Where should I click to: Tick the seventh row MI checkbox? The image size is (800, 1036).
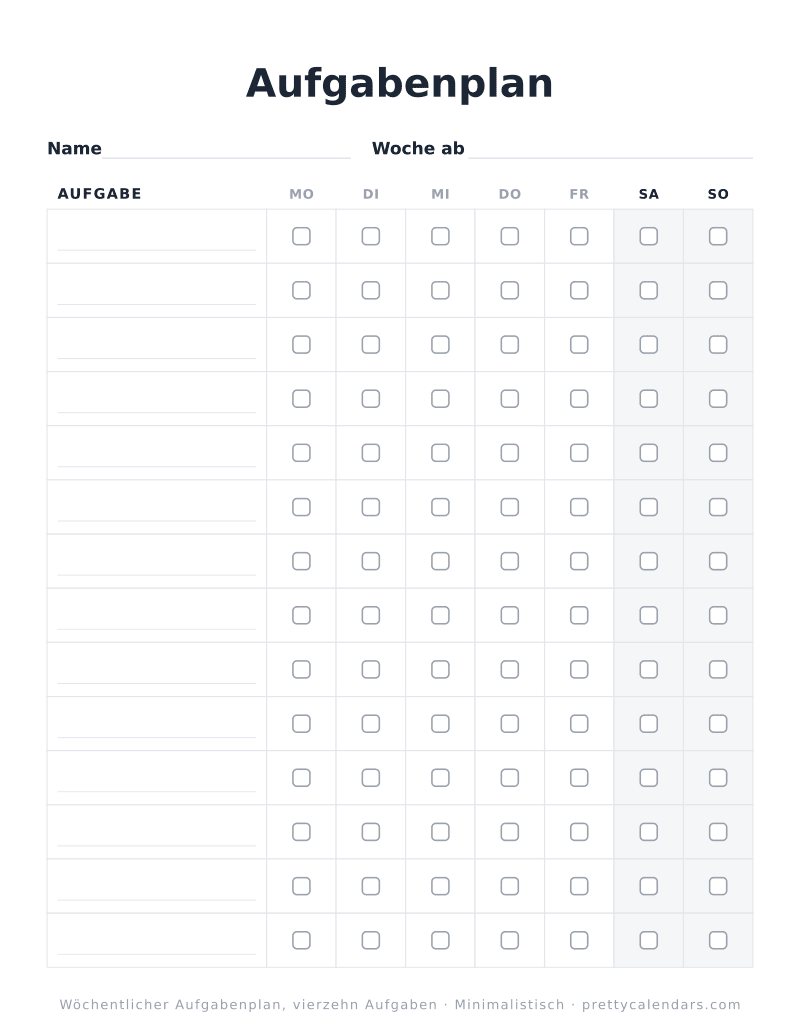coord(440,561)
